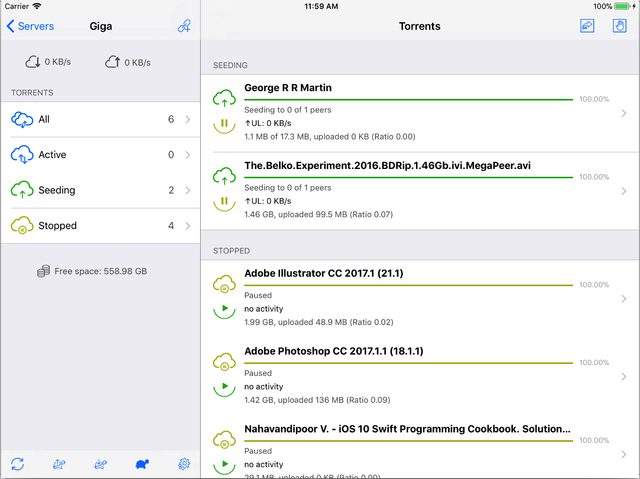640x479 pixels.
Task: Click the edit icon in Torrents header
Action: click(x=587, y=26)
